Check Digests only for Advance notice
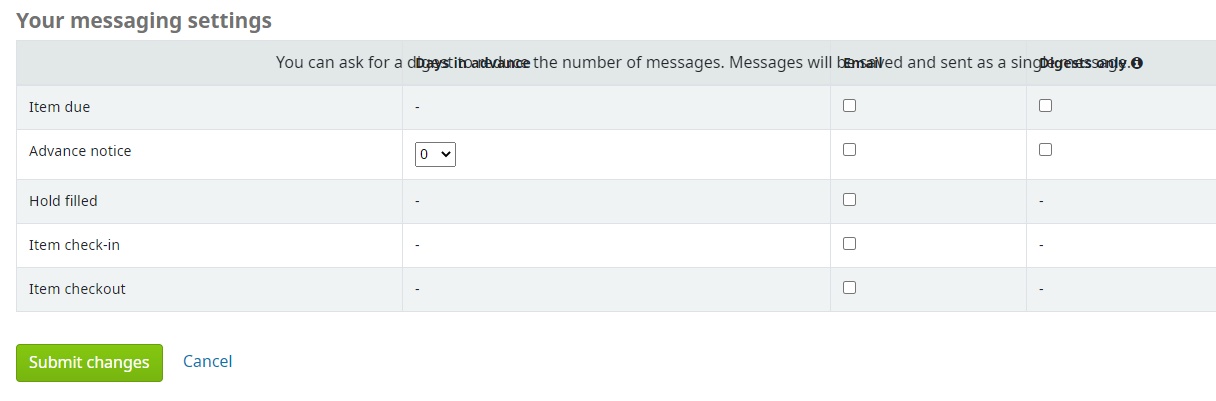Image resolution: width=1216 pixels, height=401 pixels. (1045, 149)
